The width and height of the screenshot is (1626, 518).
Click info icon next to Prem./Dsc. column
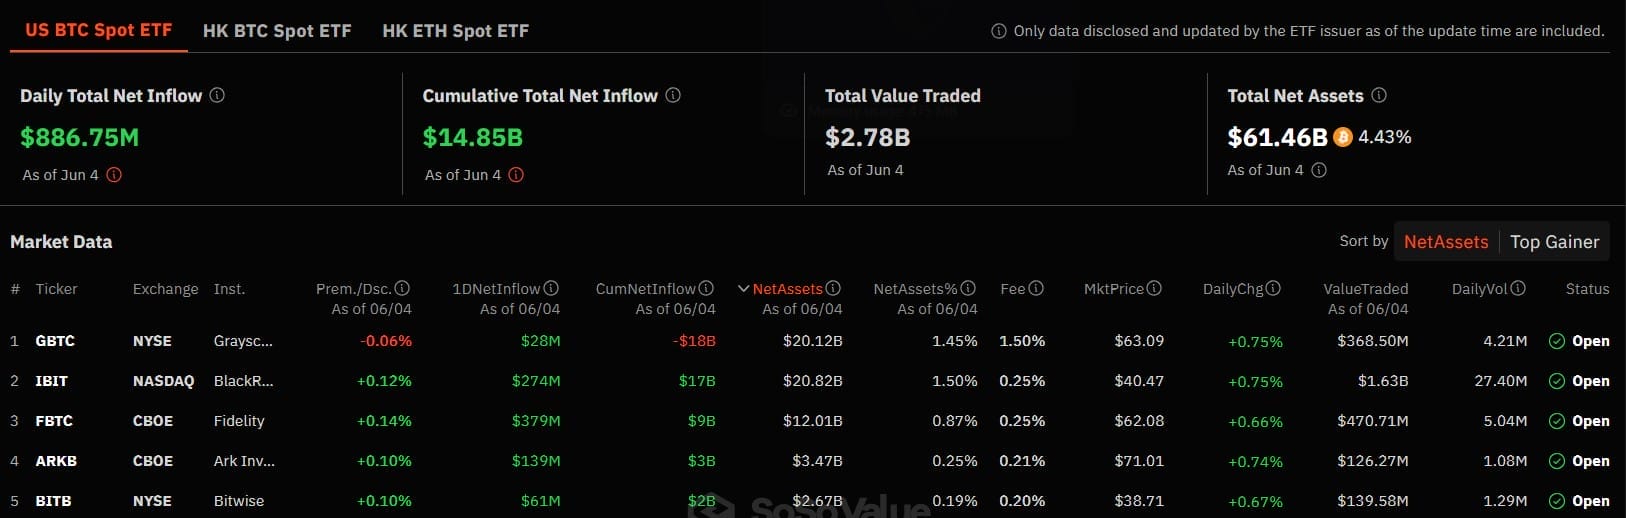click(402, 288)
